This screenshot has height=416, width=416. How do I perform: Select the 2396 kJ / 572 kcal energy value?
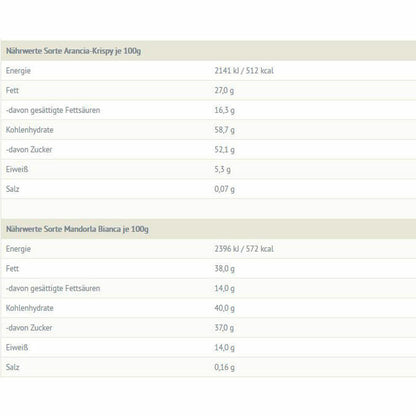click(244, 249)
